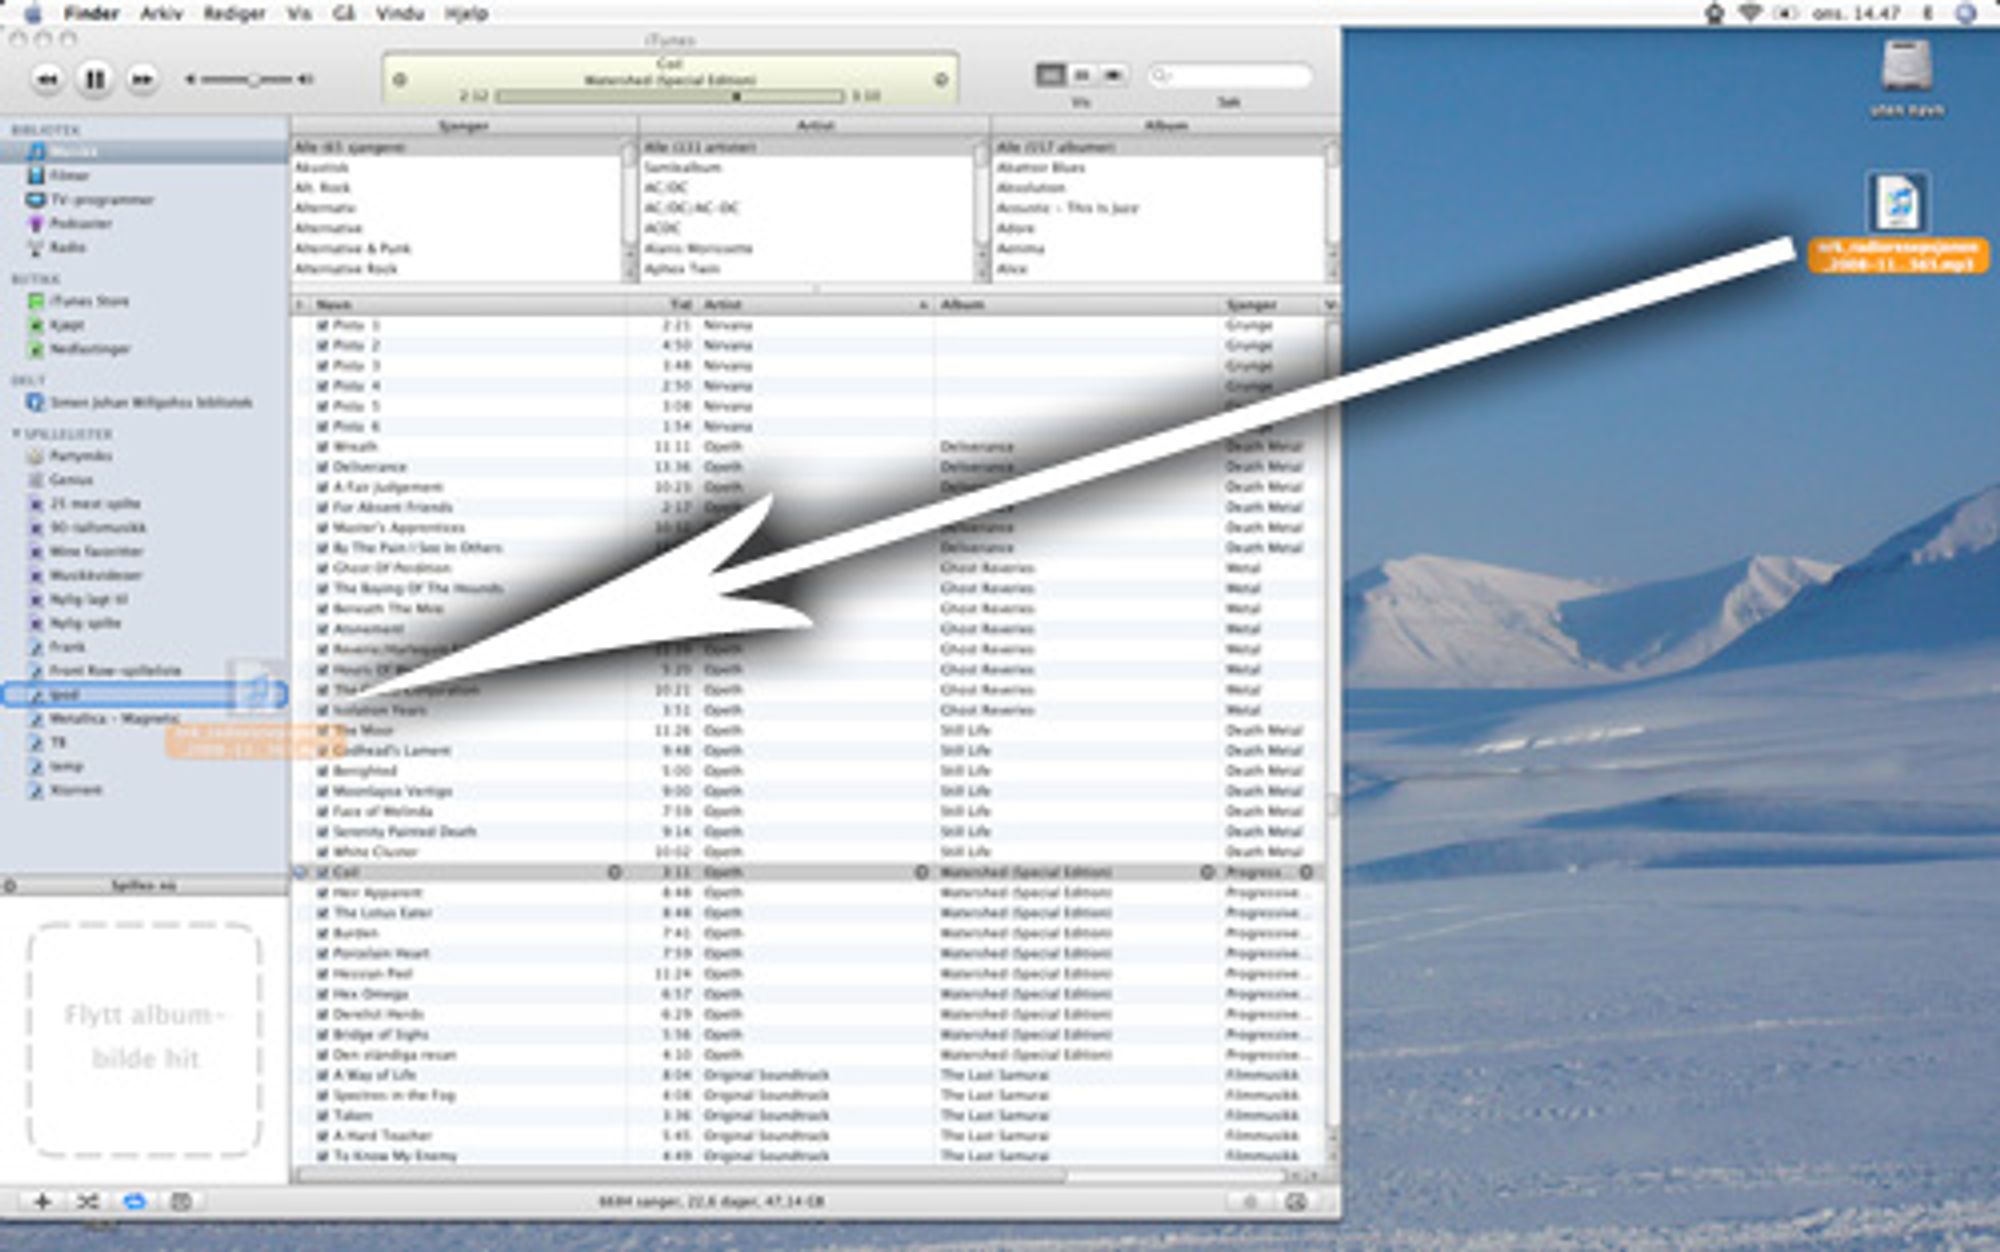This screenshot has height=1252, width=2000.
Task: Select Alanis Morissette in artist browser
Action: (x=698, y=248)
